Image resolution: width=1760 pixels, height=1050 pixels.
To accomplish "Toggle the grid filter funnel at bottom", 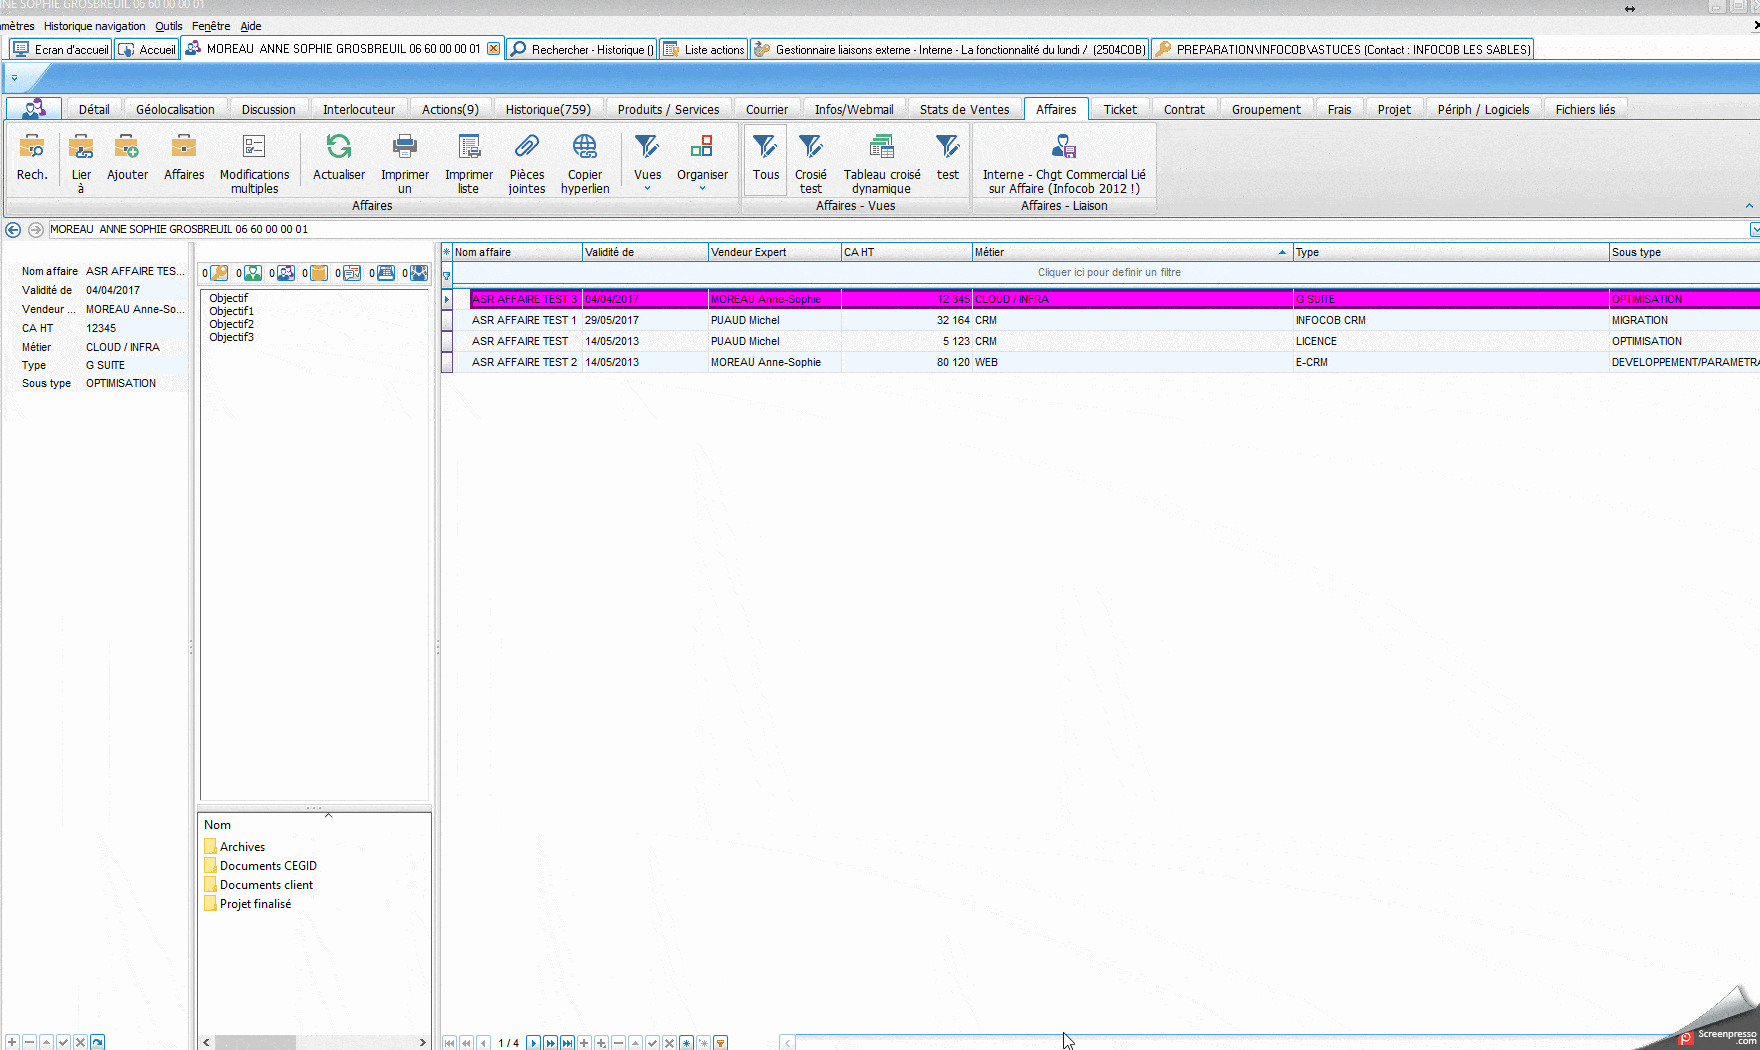I will (x=720, y=1043).
